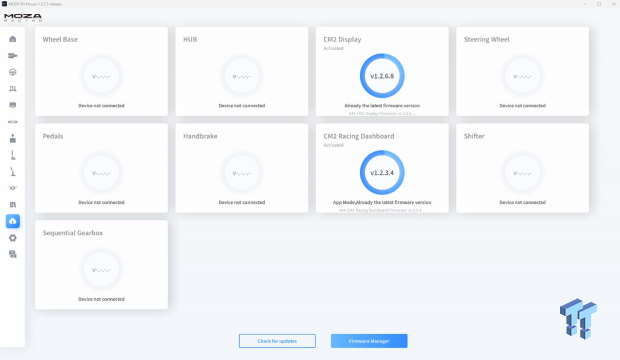Open pedals settings sidebar icon

(x=13, y=89)
